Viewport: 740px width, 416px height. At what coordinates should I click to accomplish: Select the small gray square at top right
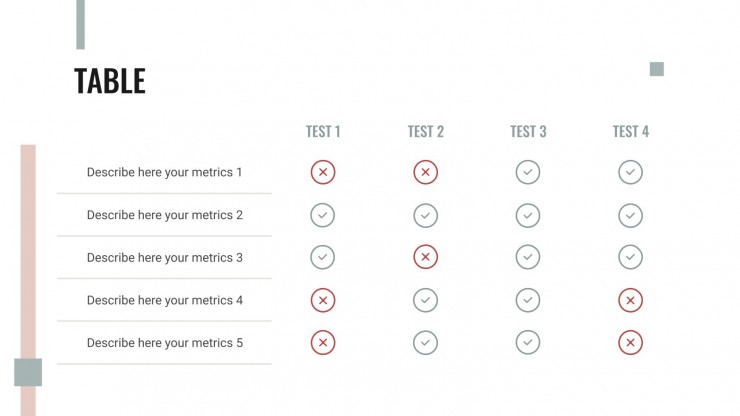pos(656,69)
